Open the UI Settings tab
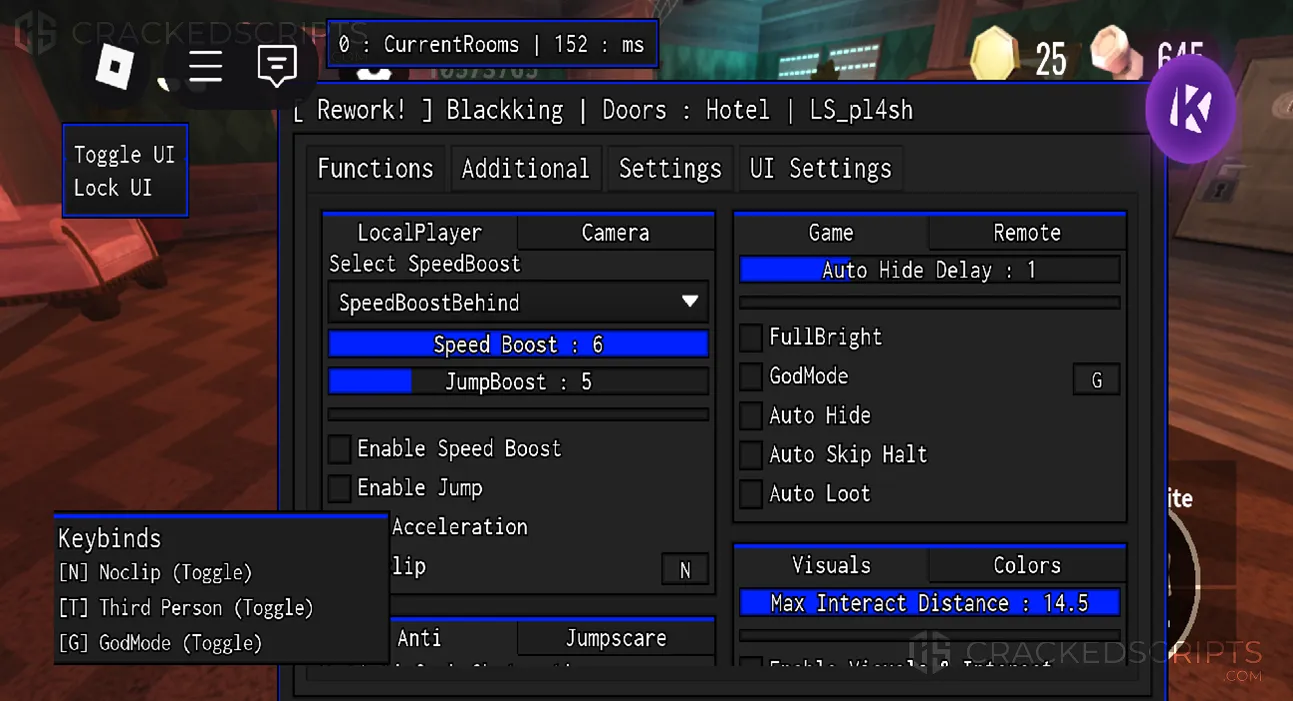1293x701 pixels. pos(821,169)
